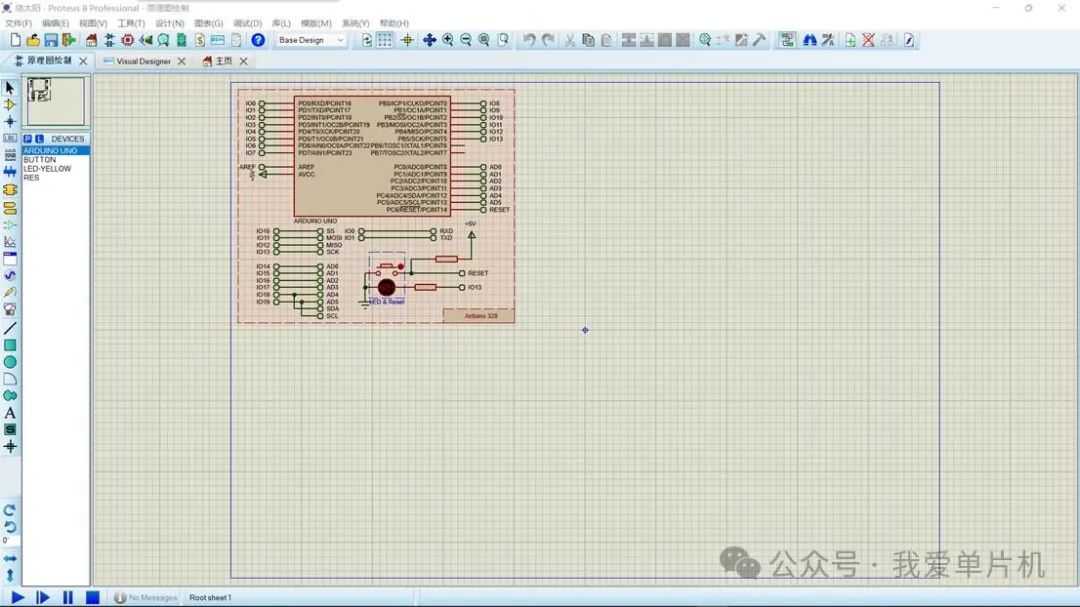Click the Remove Sheet red X icon

click(869, 40)
